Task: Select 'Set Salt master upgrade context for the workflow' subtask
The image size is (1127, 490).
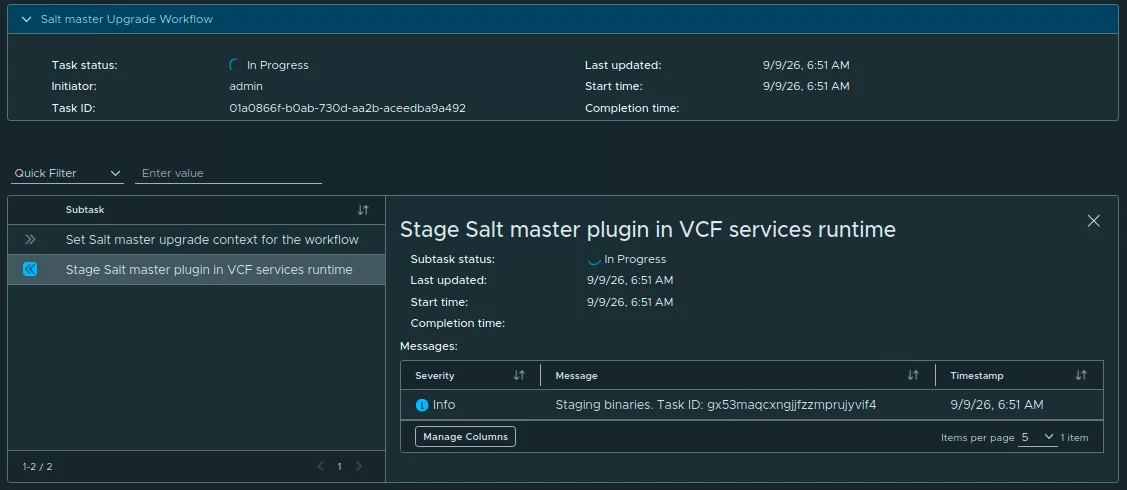Action: click(212, 239)
